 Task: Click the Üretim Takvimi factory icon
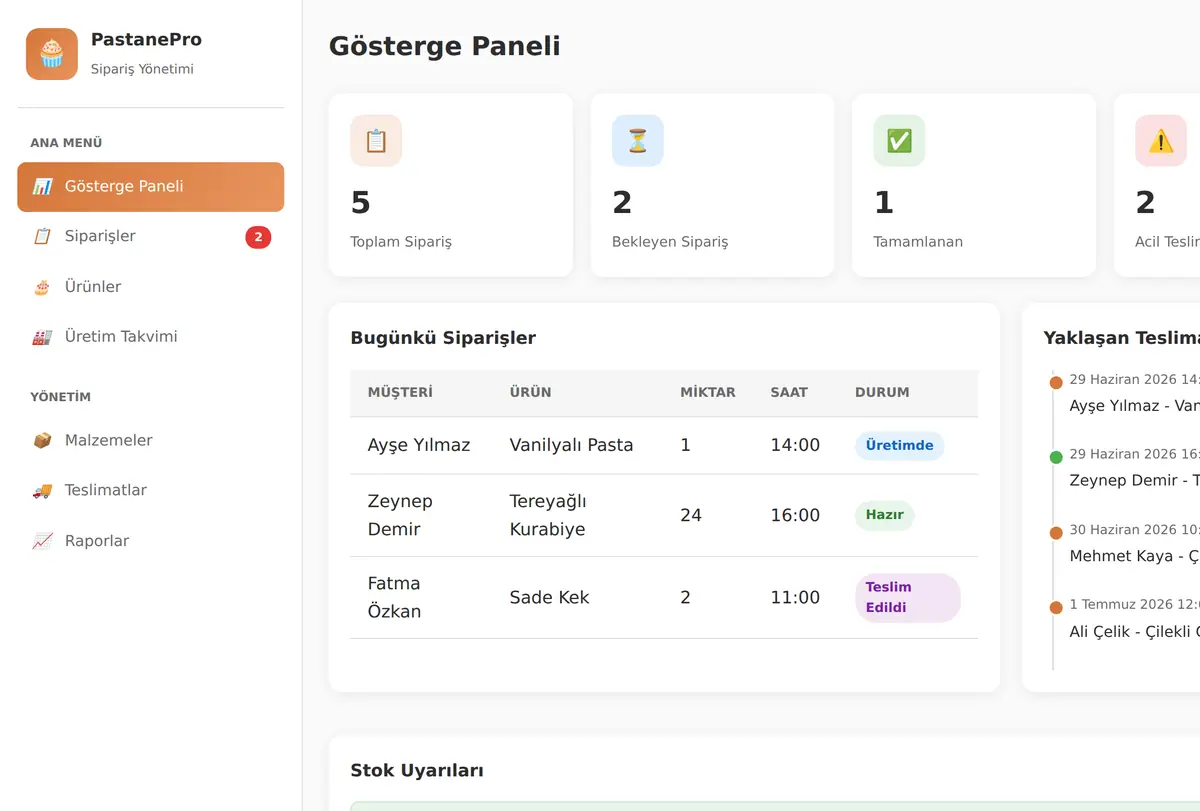(x=42, y=337)
